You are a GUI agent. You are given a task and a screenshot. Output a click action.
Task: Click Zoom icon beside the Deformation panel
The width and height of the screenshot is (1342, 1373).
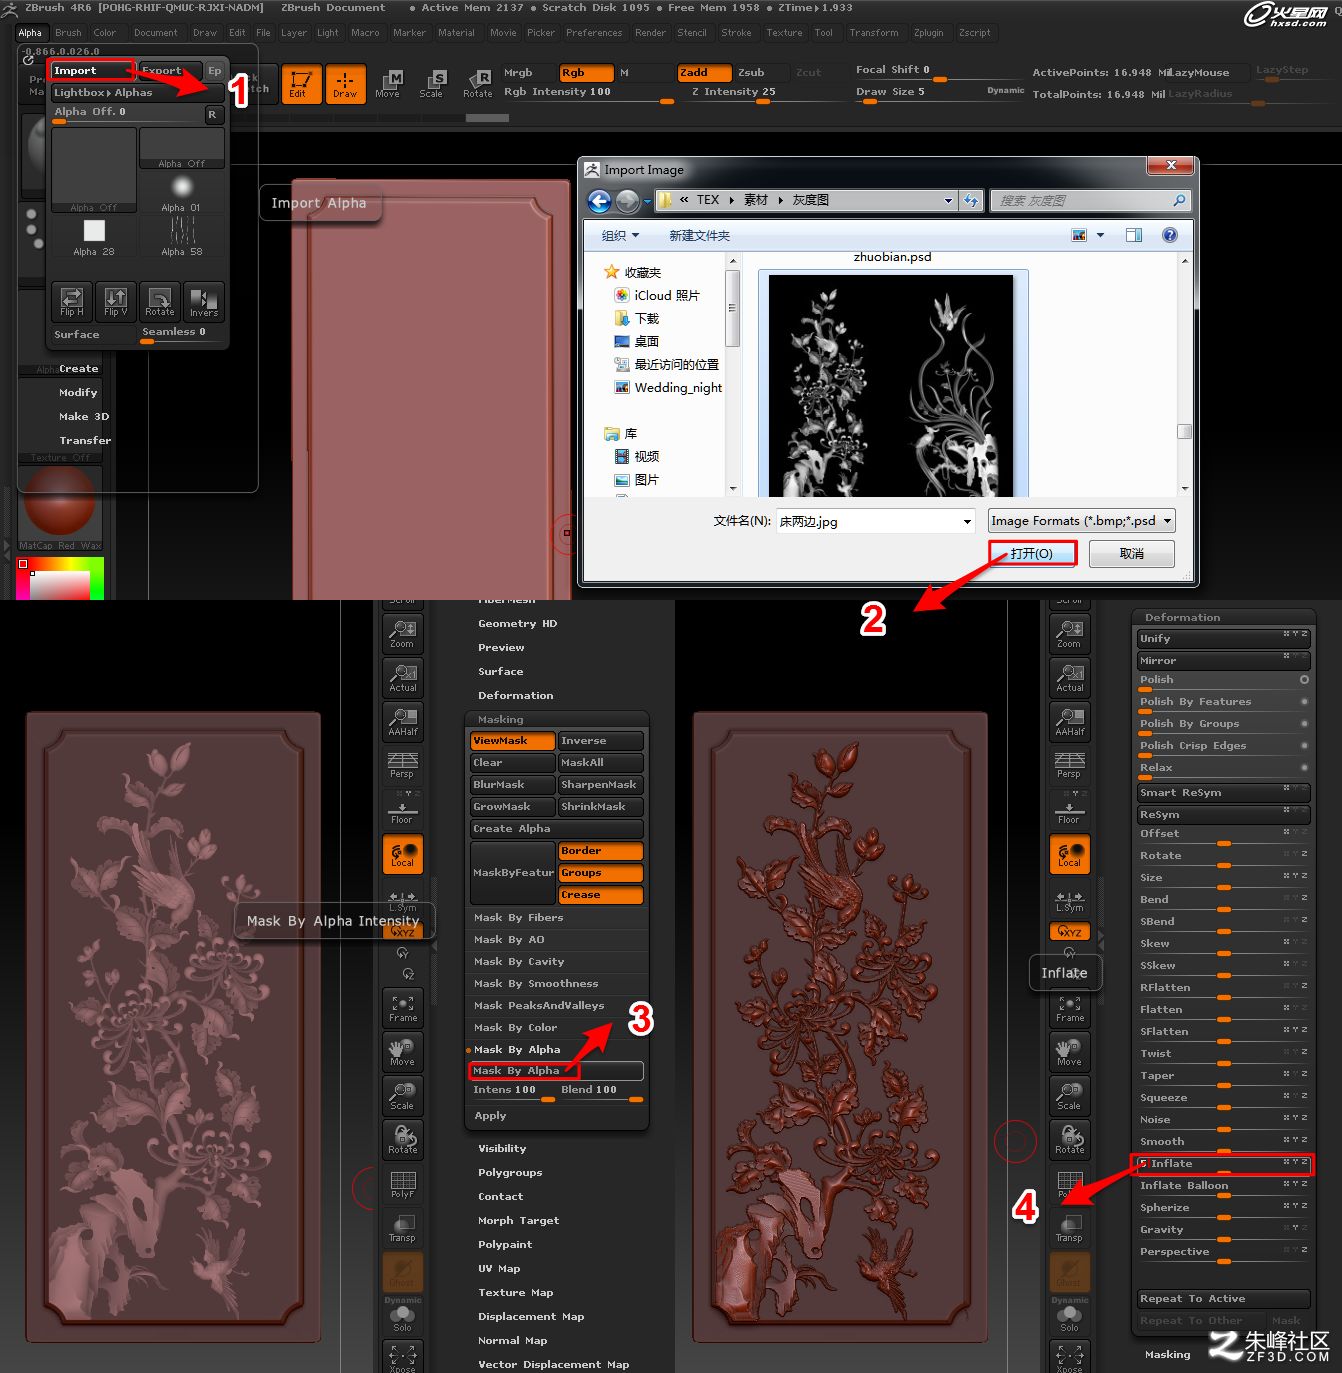click(x=1070, y=634)
